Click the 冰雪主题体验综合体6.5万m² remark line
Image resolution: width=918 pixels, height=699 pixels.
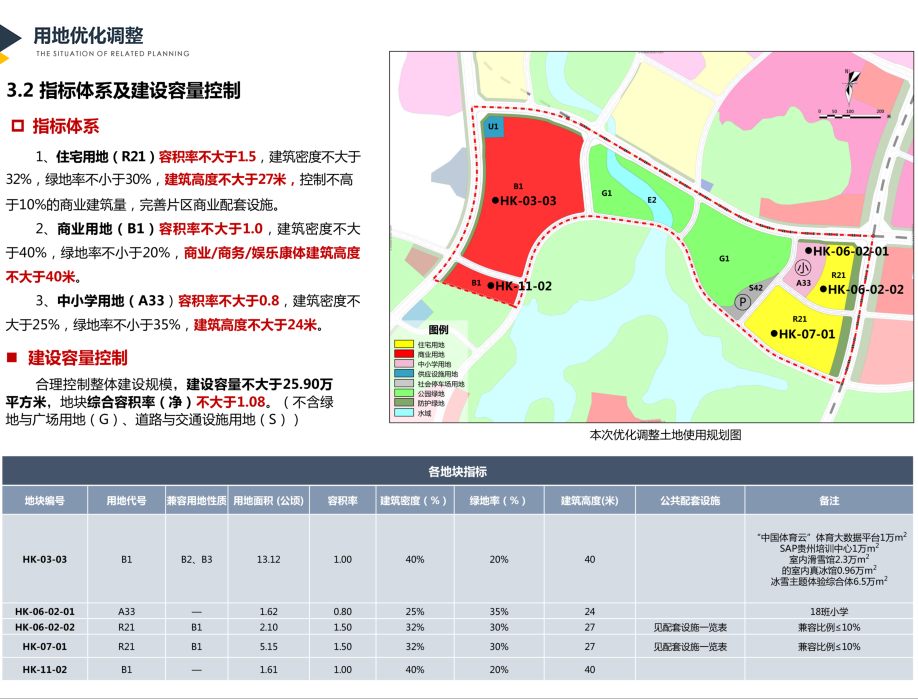(829, 581)
